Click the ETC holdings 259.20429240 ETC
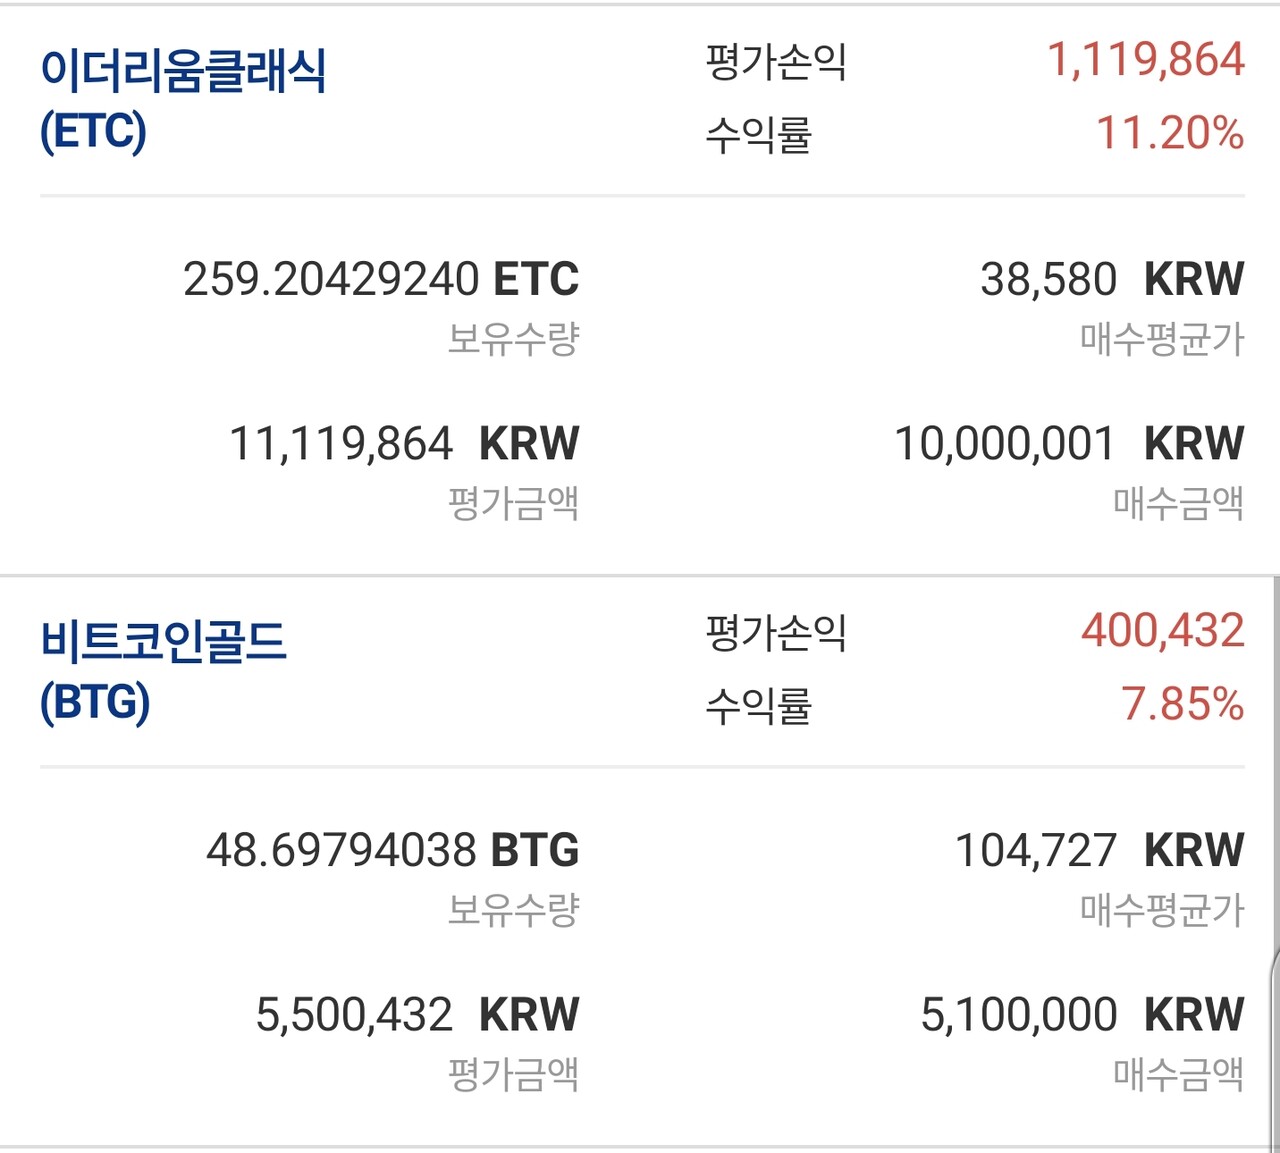 click(381, 279)
